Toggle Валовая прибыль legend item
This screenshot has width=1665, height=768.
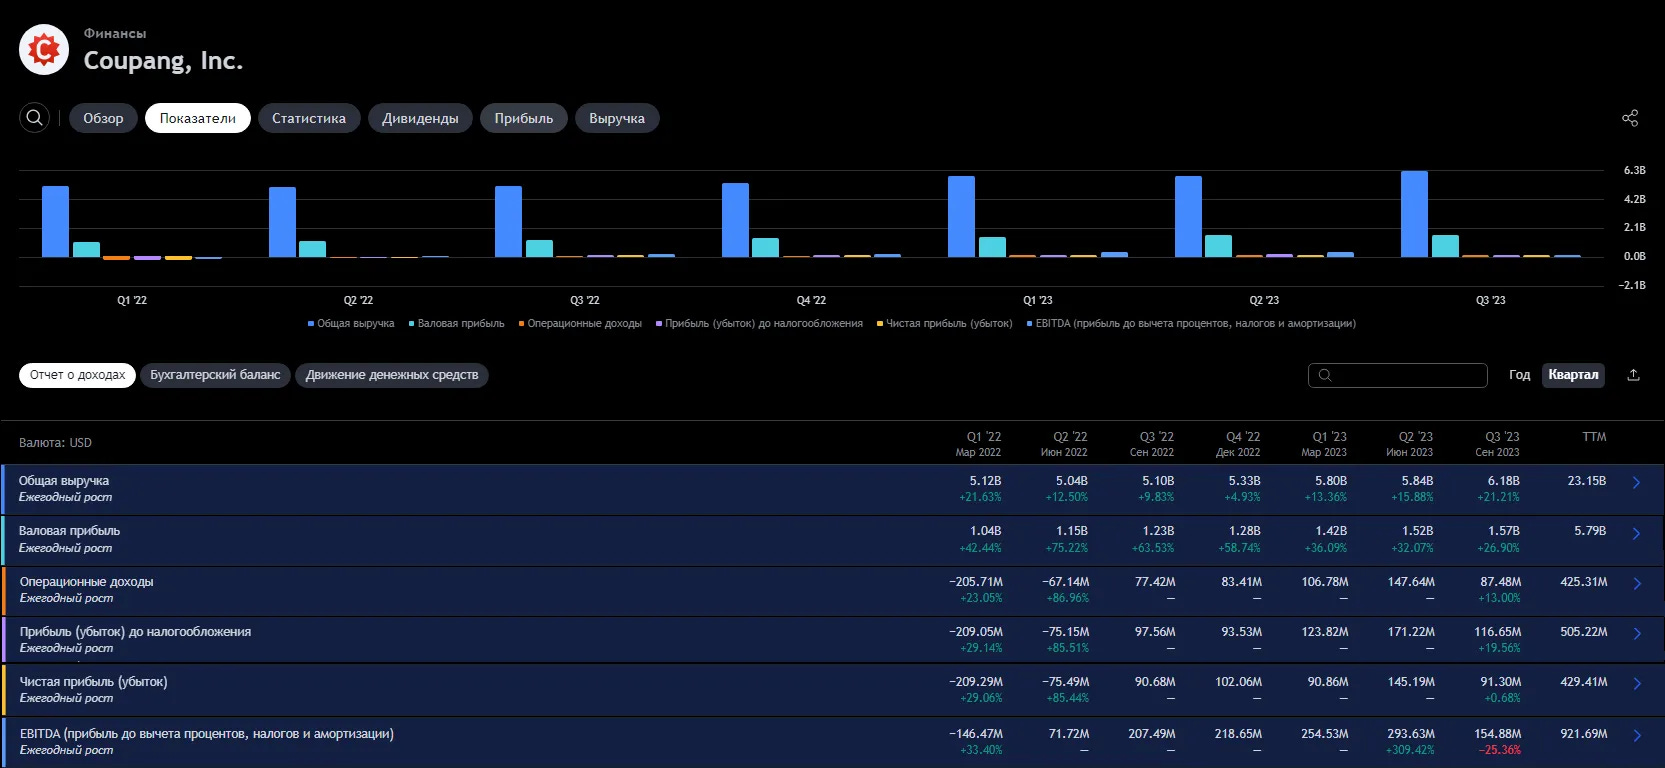click(456, 323)
